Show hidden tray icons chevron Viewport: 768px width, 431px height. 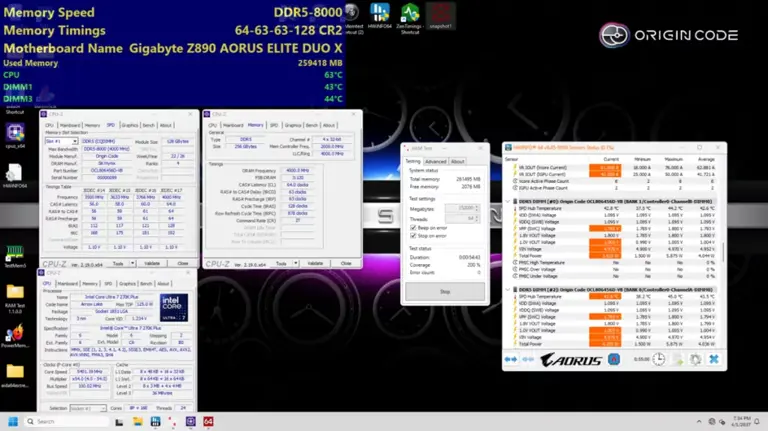[699, 422]
